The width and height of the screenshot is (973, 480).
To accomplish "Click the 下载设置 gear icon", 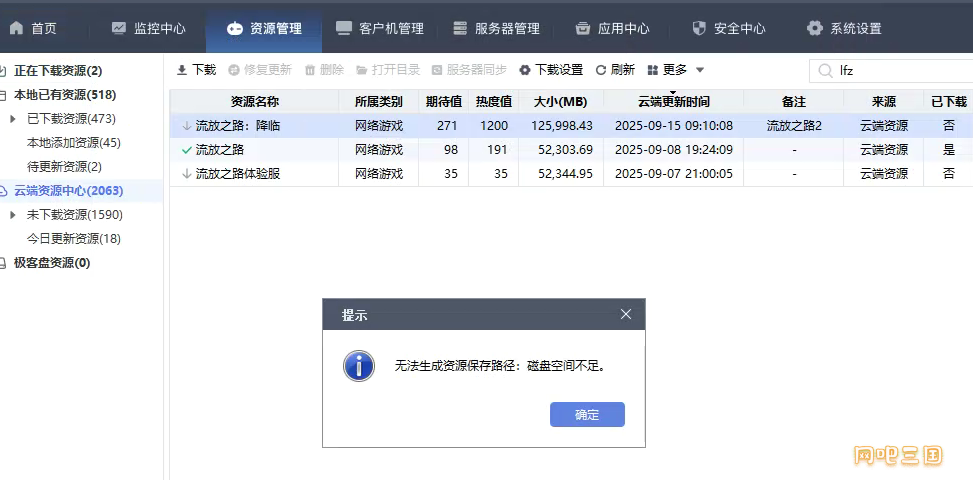I will (525, 70).
